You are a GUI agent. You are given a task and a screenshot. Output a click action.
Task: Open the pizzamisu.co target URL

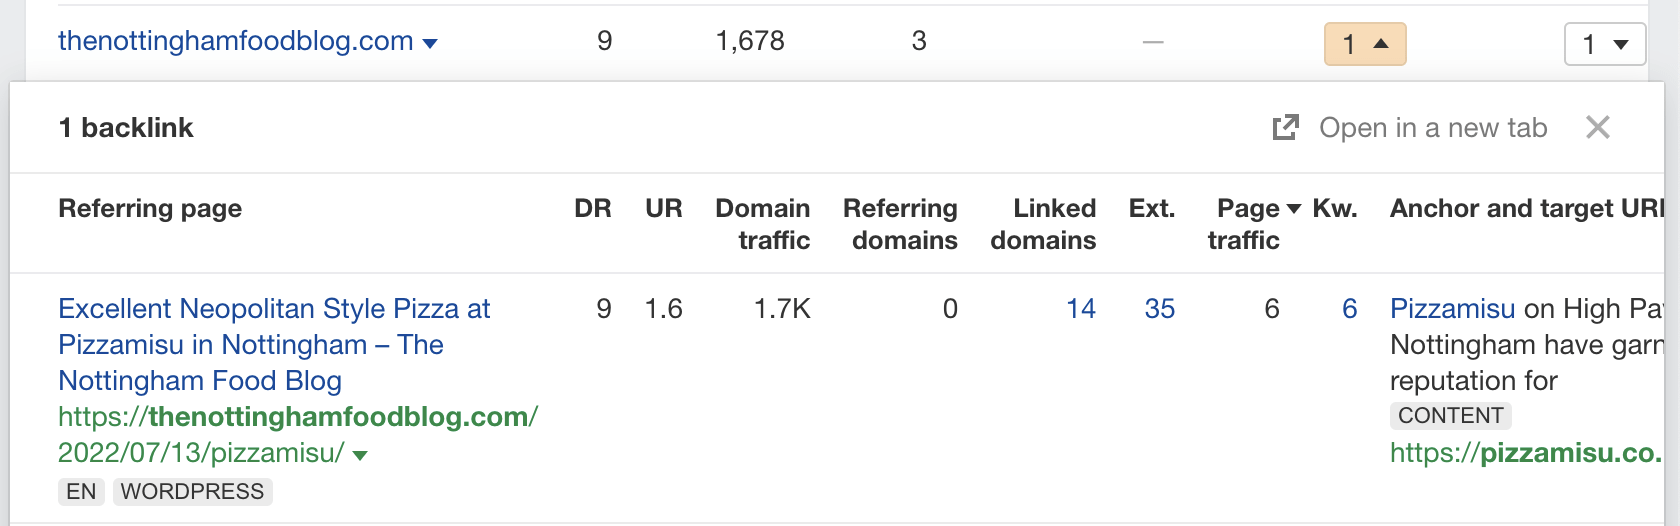pos(1524,453)
